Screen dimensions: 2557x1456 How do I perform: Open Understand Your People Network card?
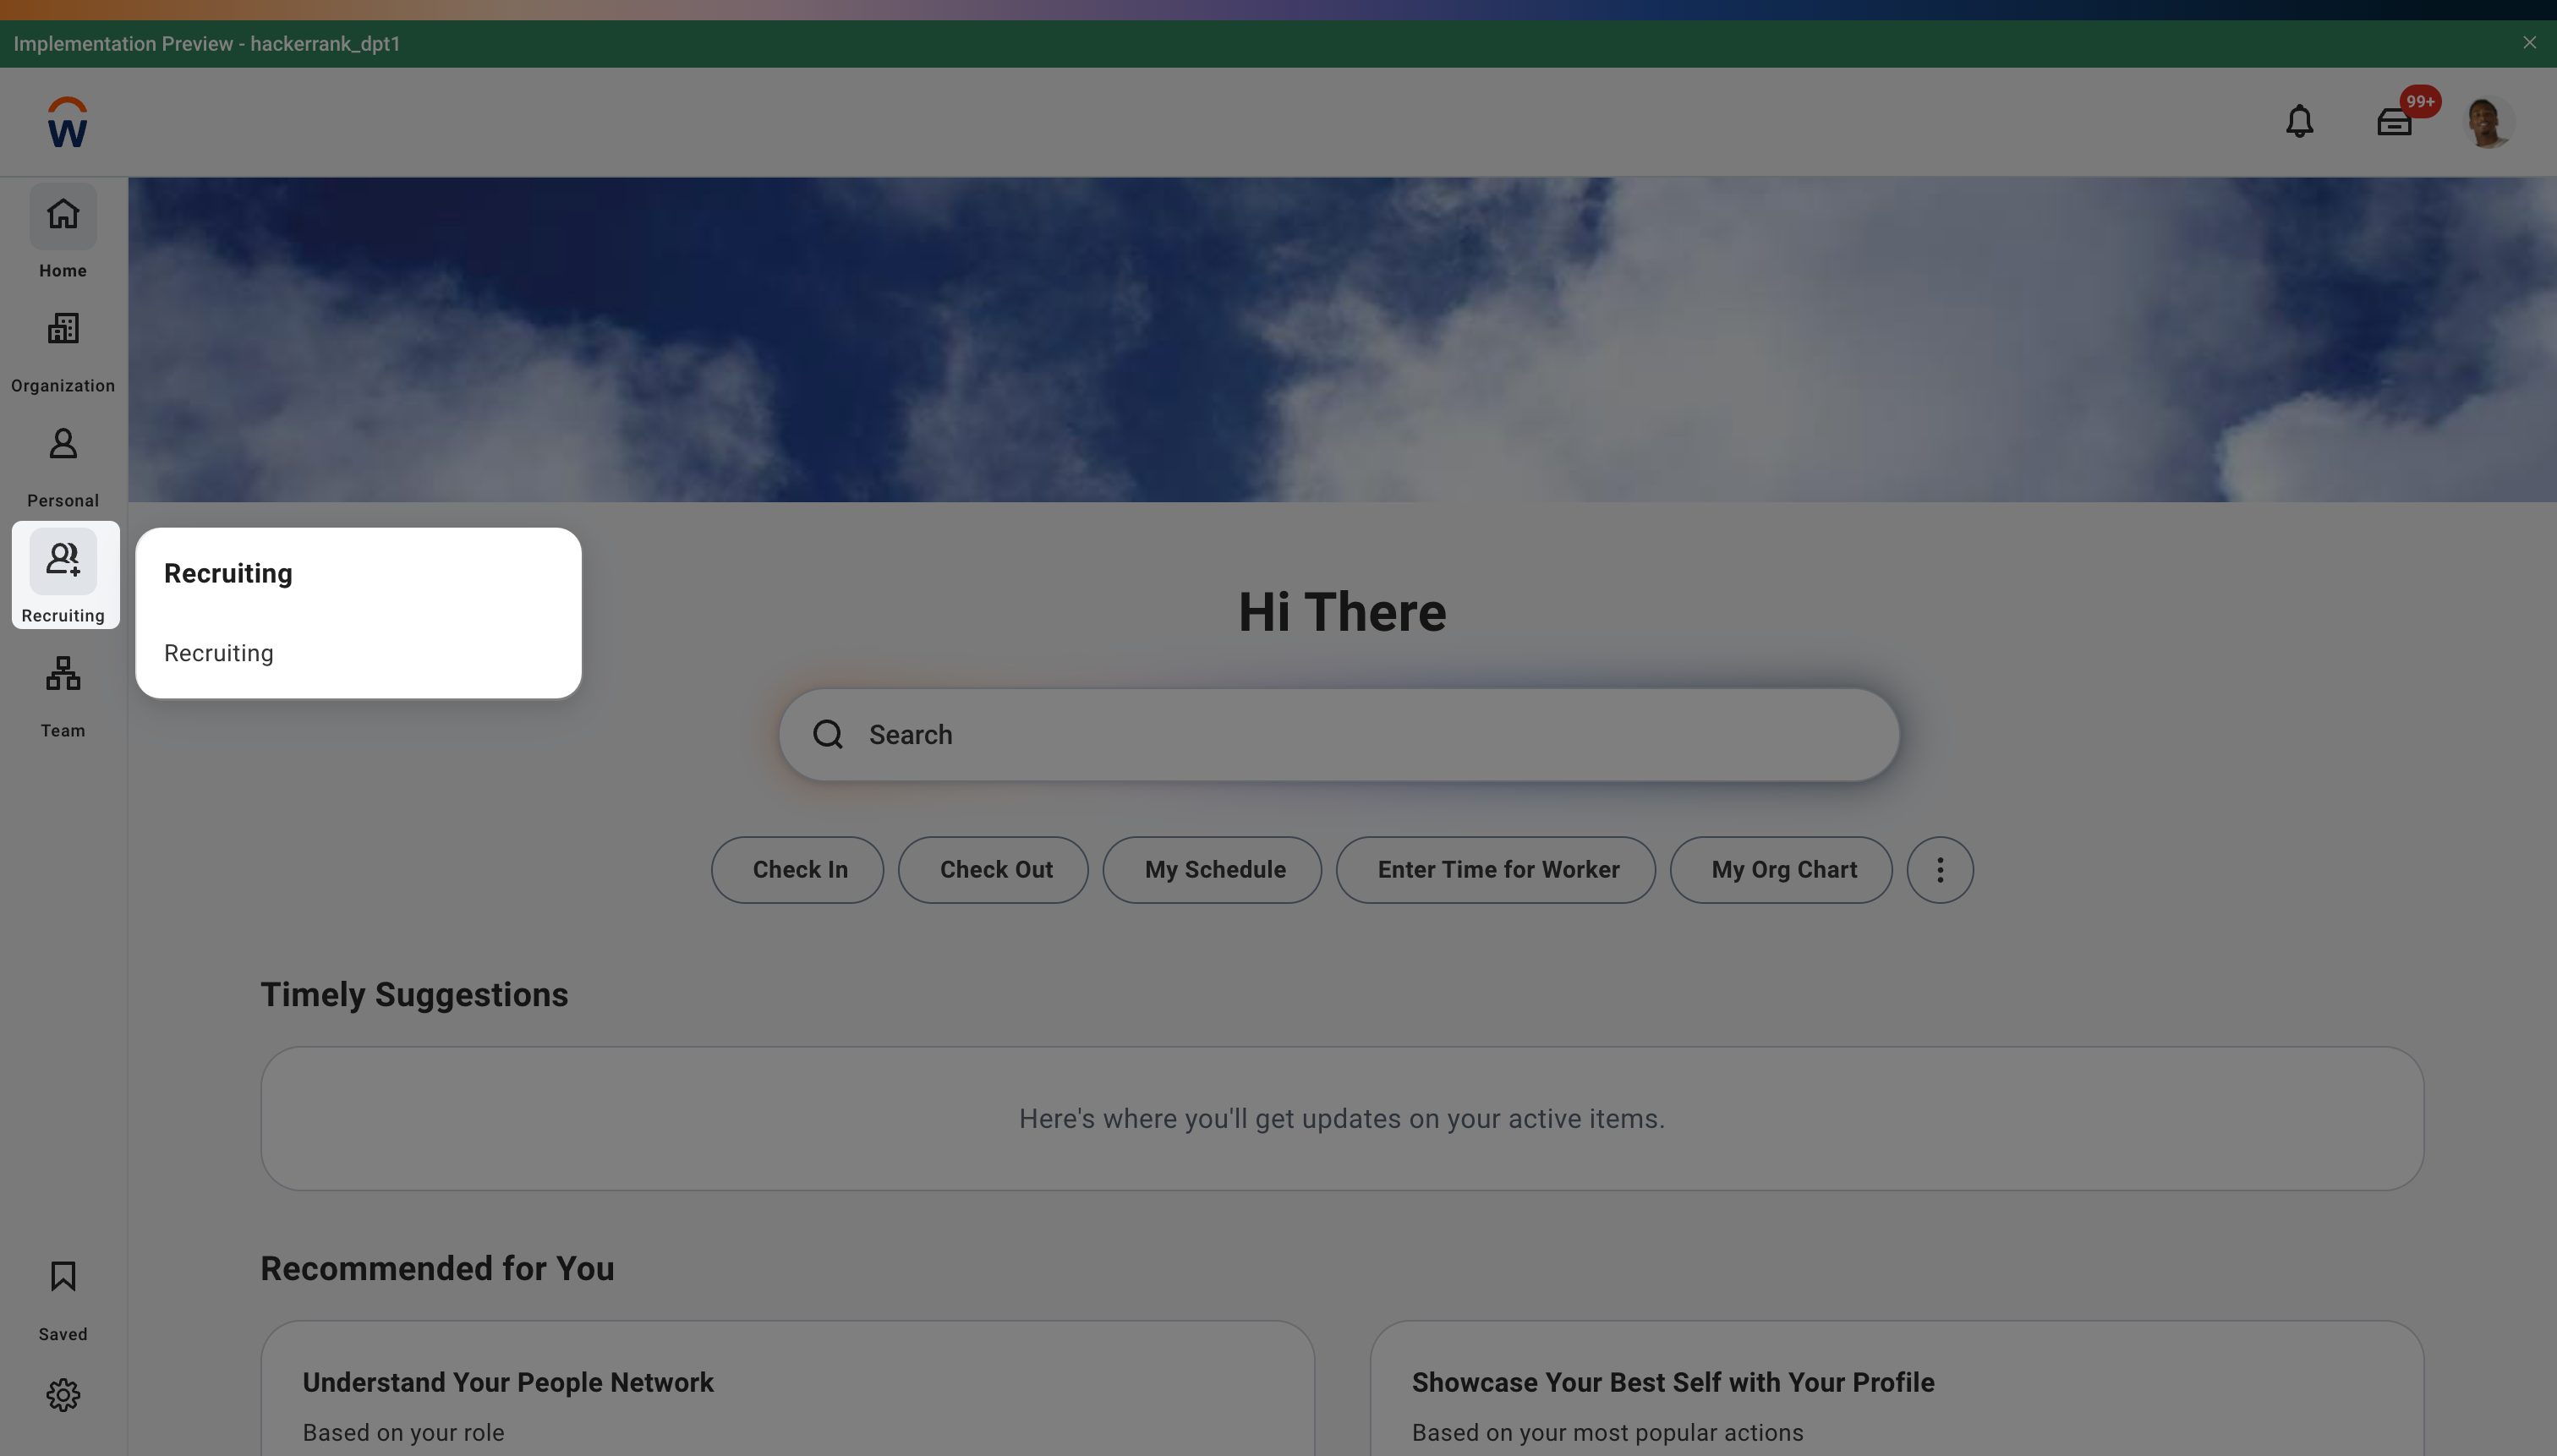787,1388
